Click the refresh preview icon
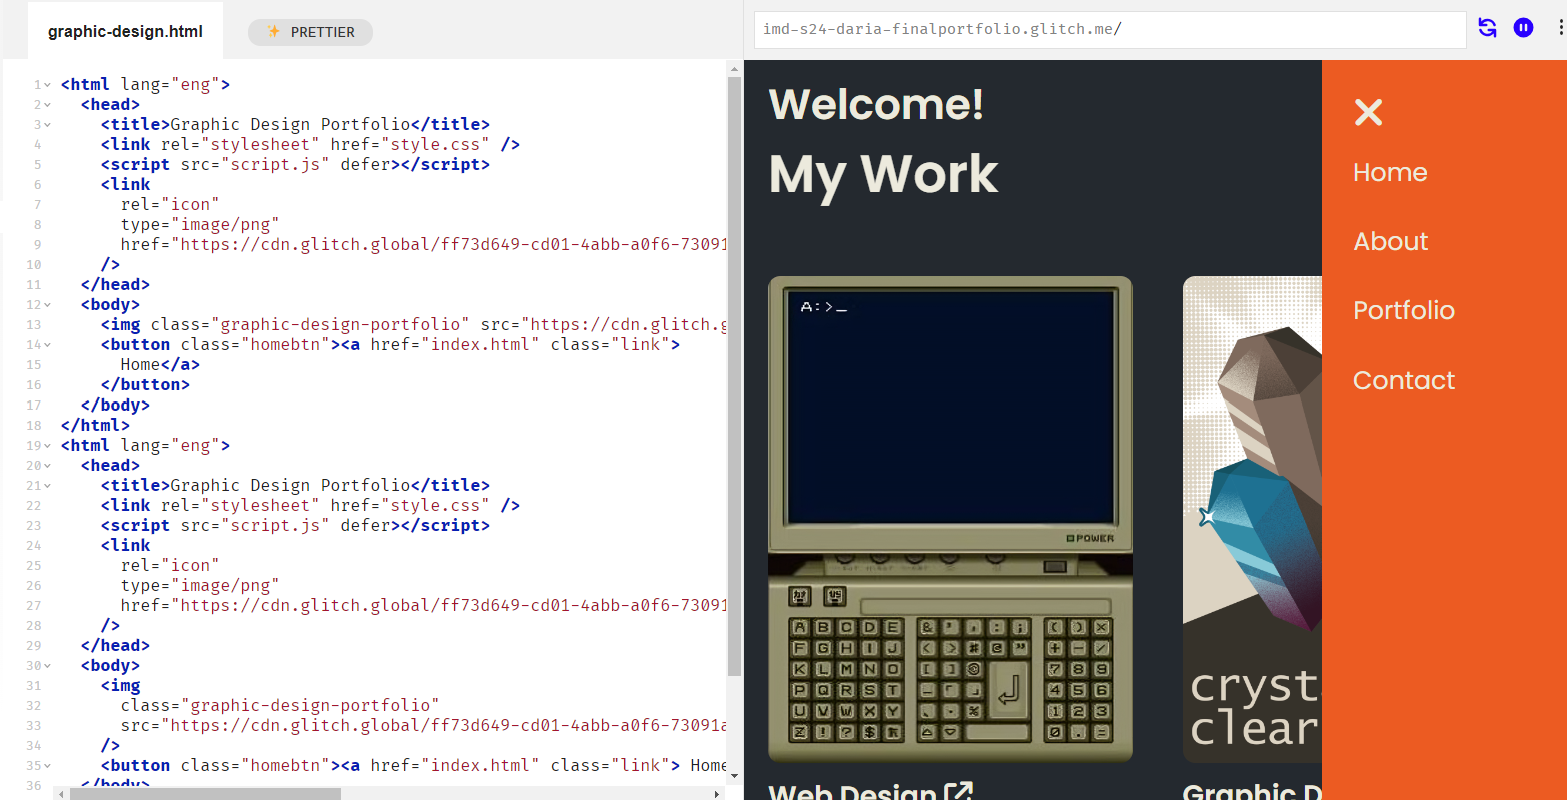Viewport: 1567px width, 800px height. click(x=1487, y=28)
